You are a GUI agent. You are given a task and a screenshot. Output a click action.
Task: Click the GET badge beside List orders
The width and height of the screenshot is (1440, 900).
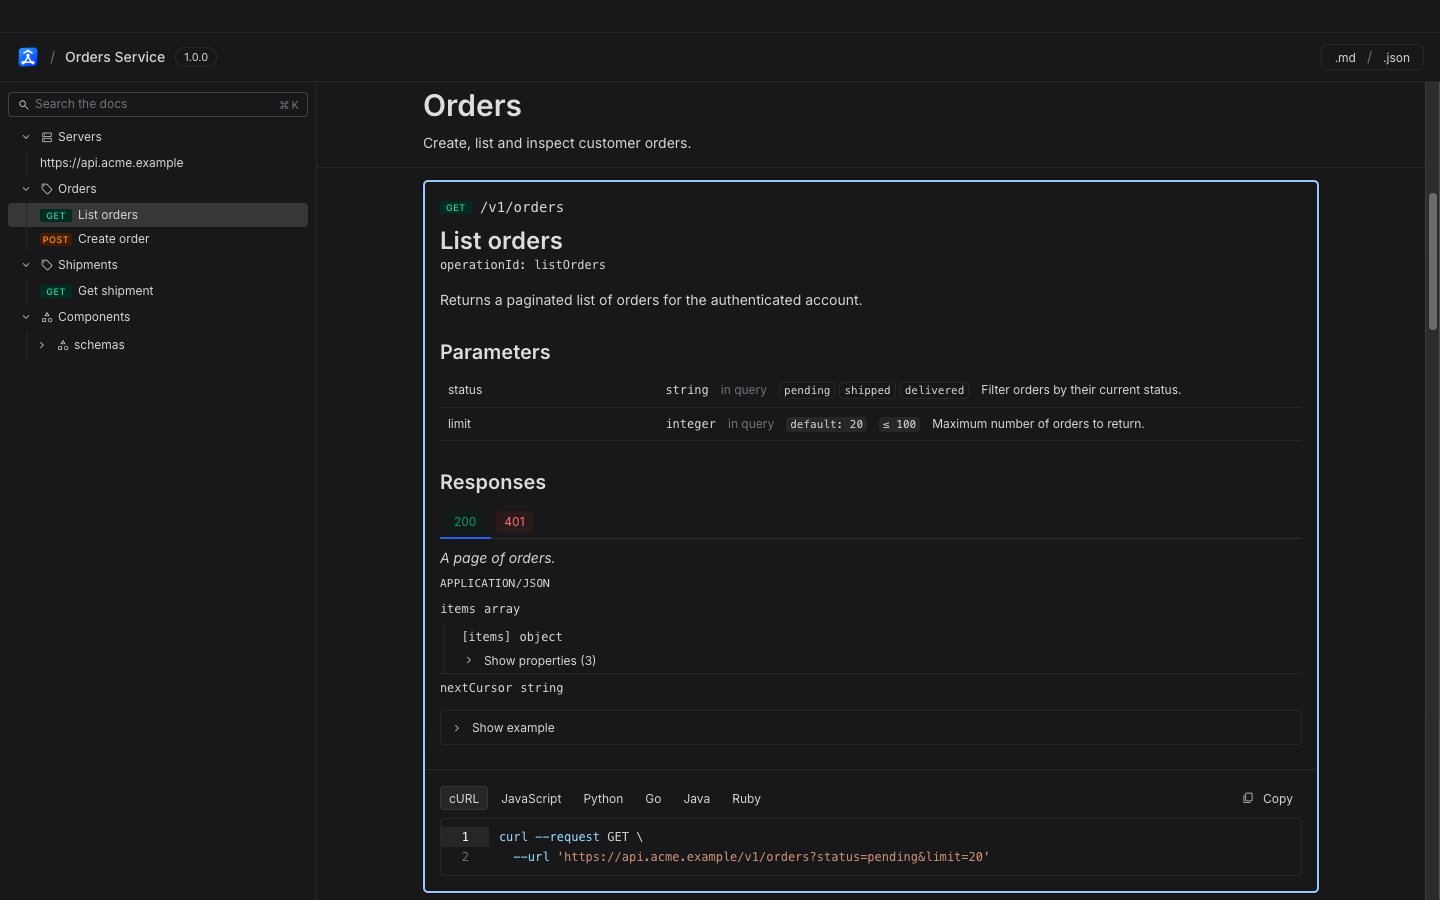pyautogui.click(x=56, y=215)
